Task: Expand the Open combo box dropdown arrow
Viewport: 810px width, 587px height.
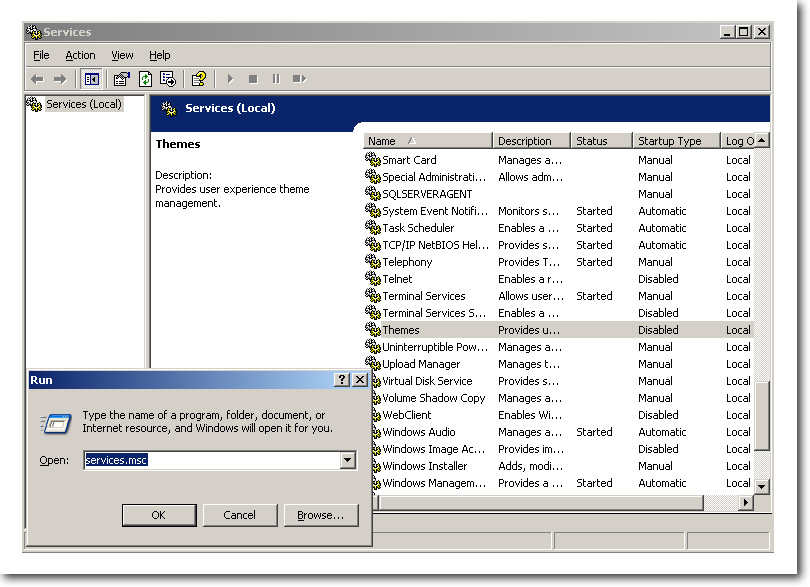Action: [x=348, y=460]
